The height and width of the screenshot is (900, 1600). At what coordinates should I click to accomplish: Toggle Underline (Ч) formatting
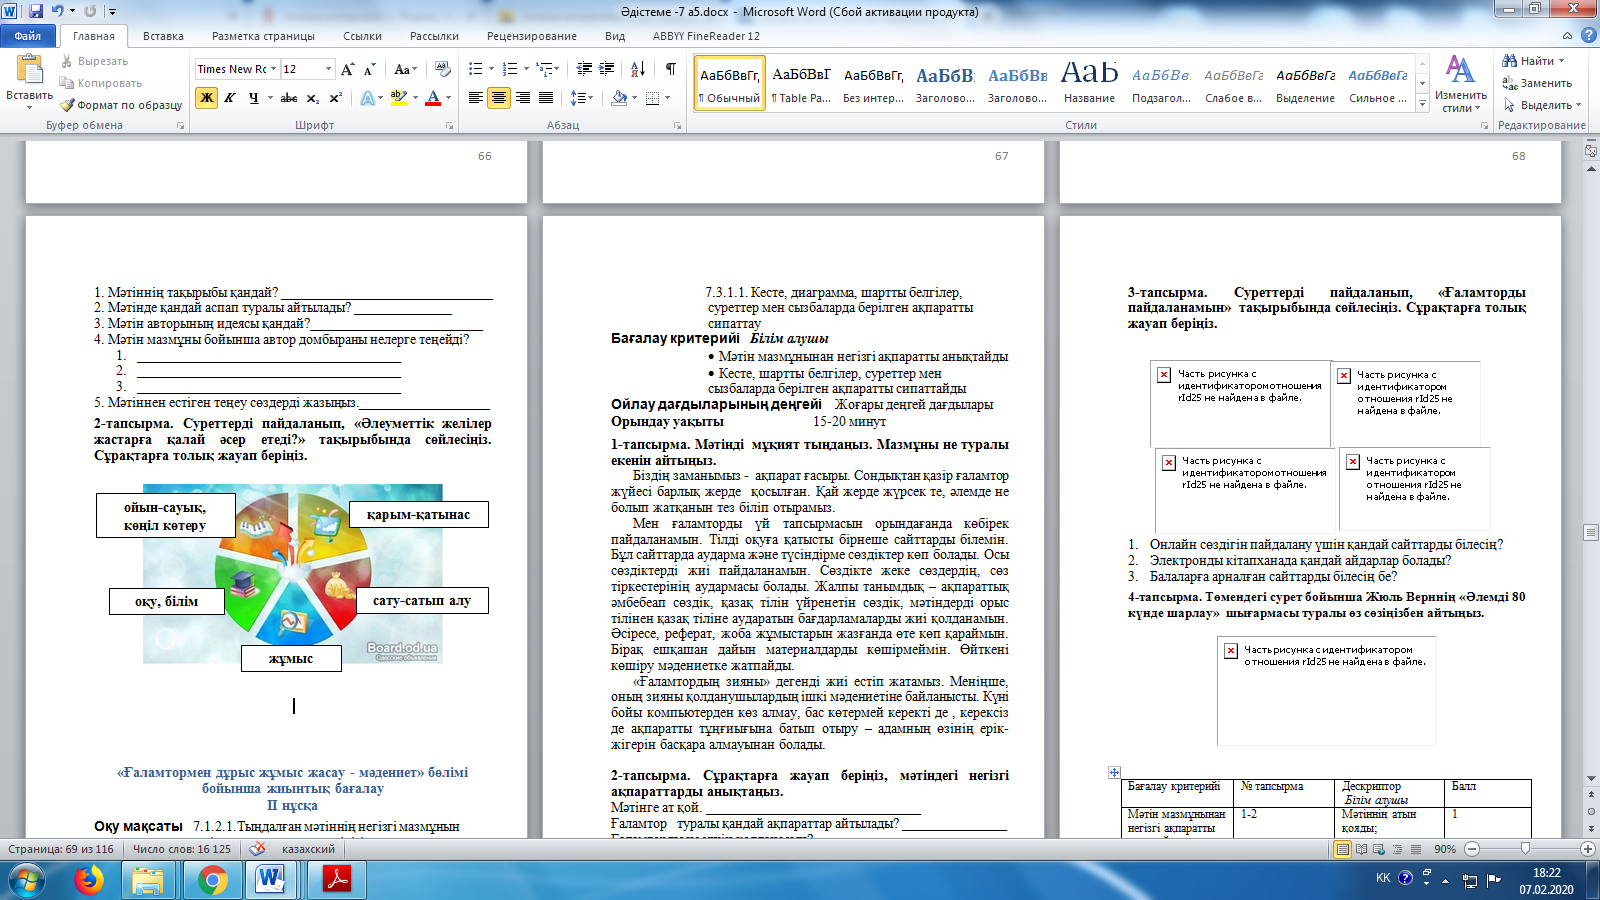tap(254, 98)
